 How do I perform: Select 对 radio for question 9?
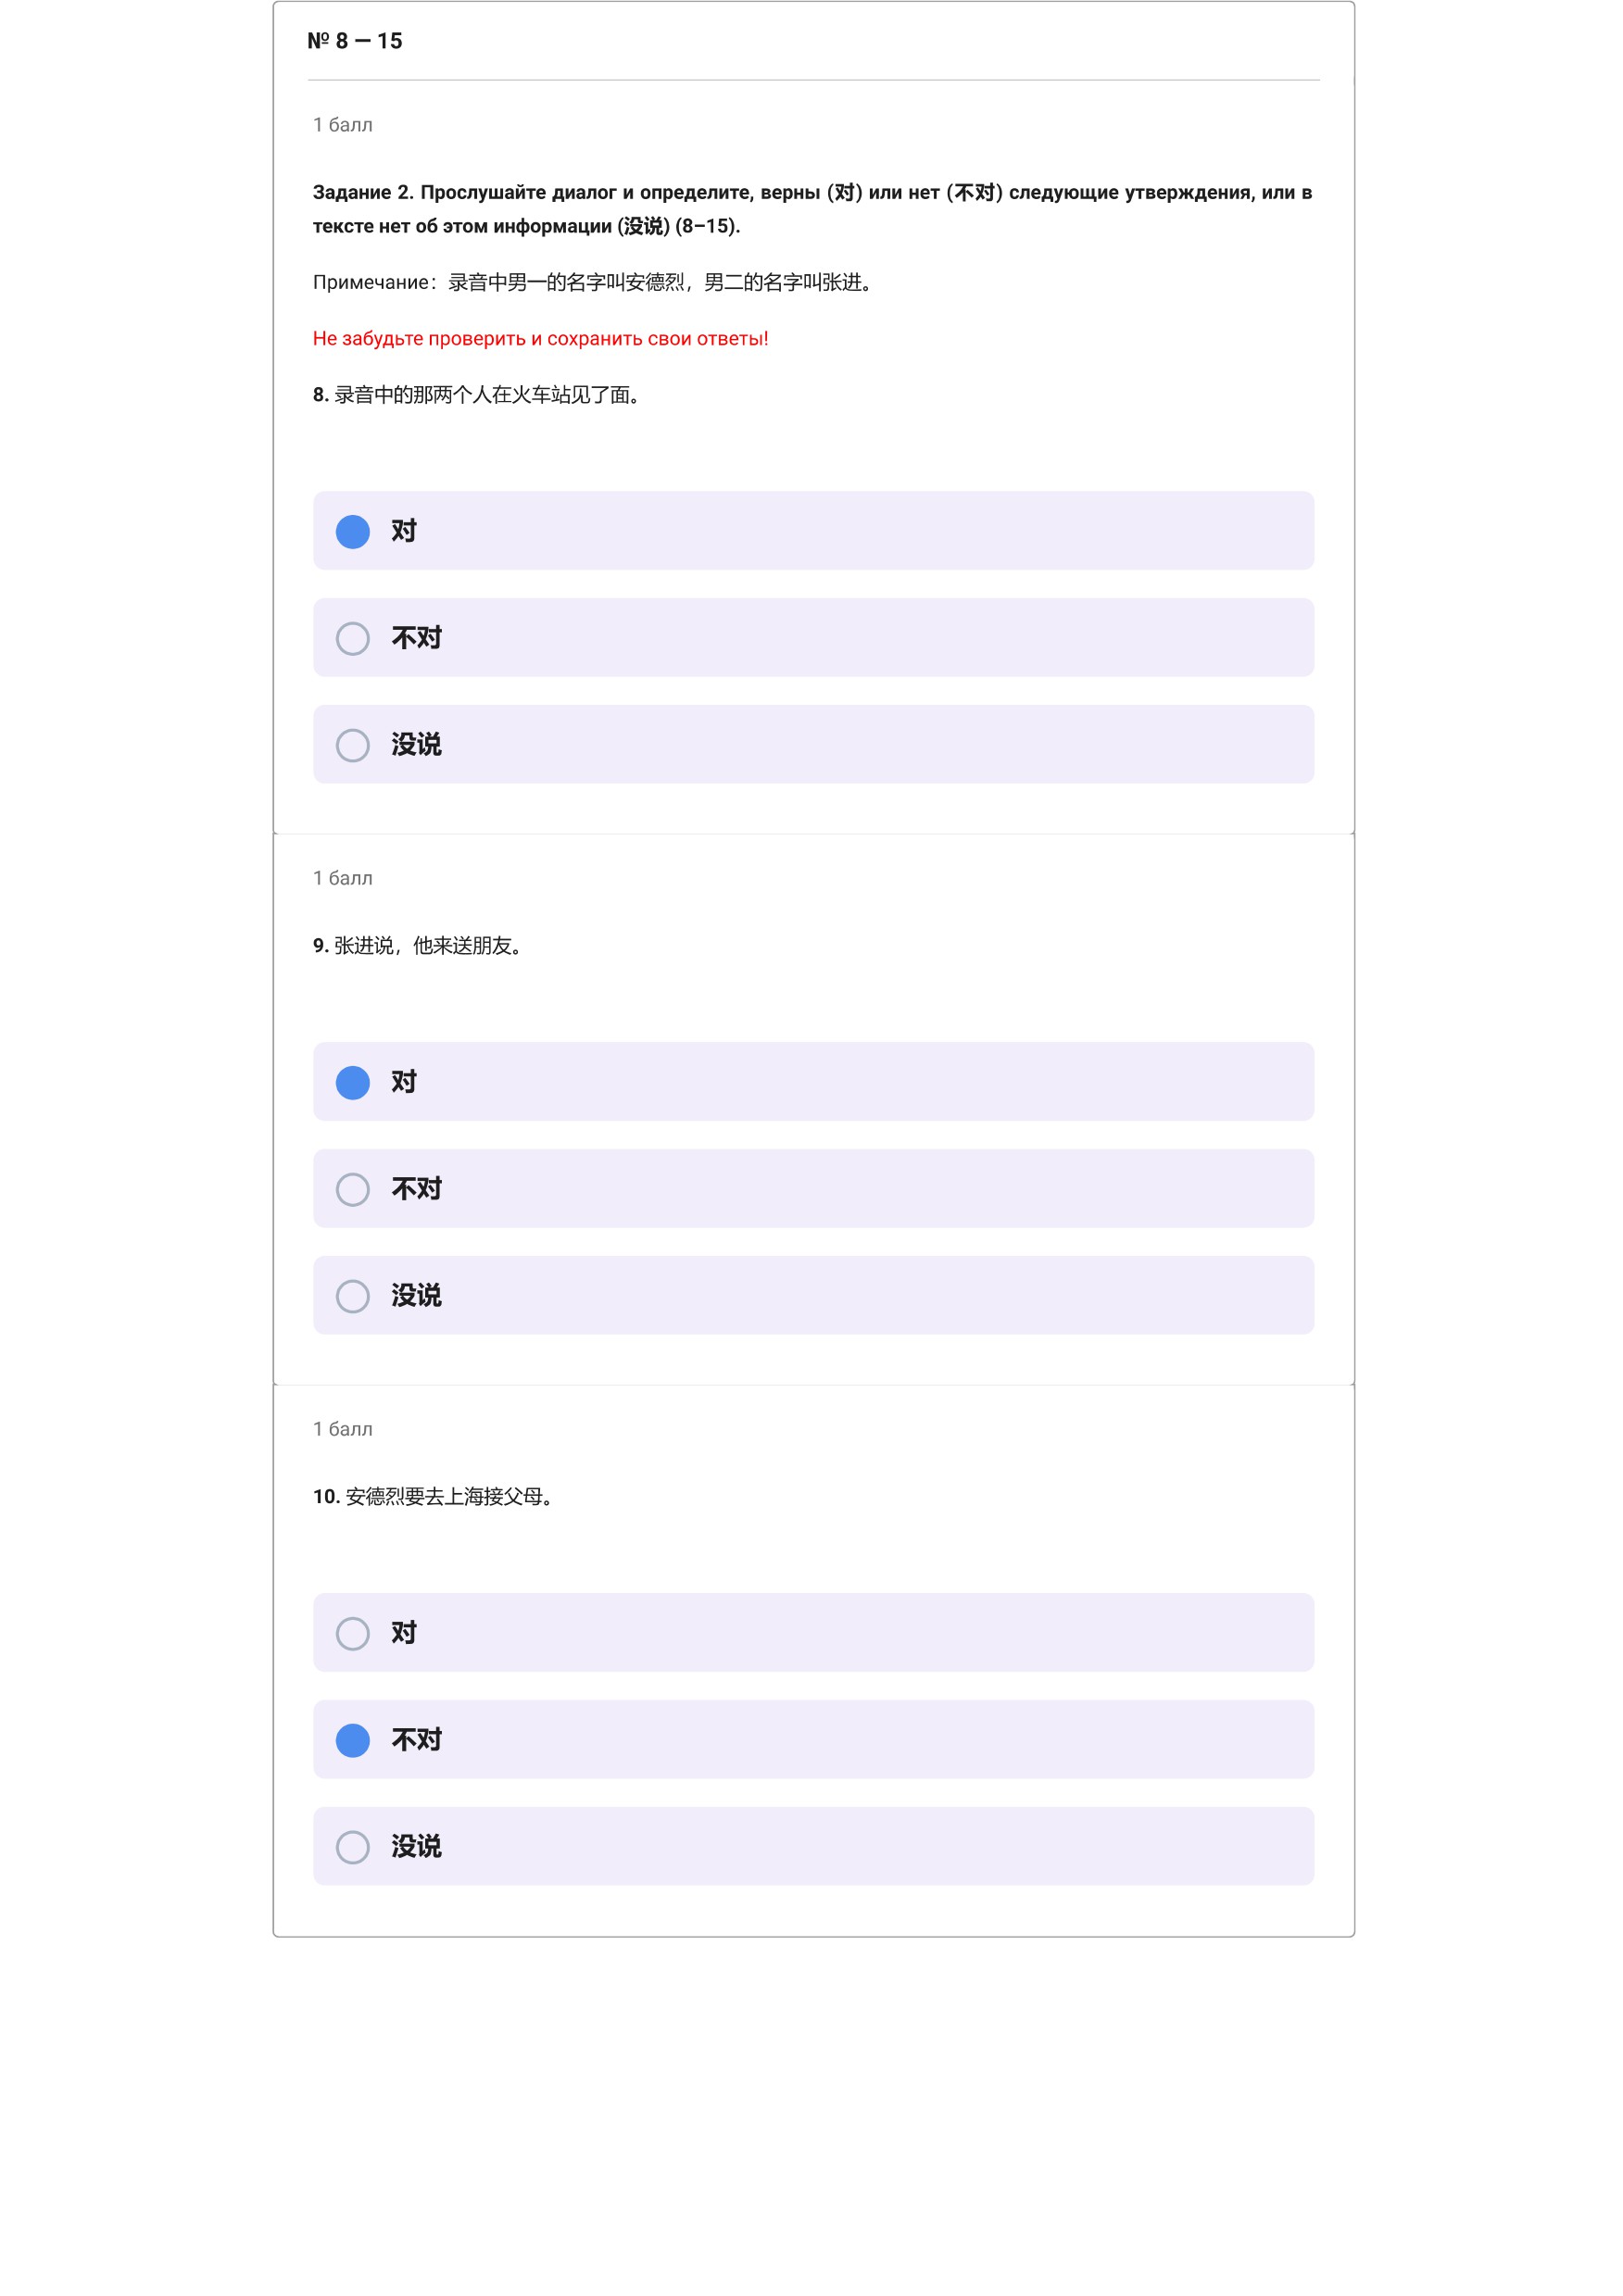pos(352,1082)
